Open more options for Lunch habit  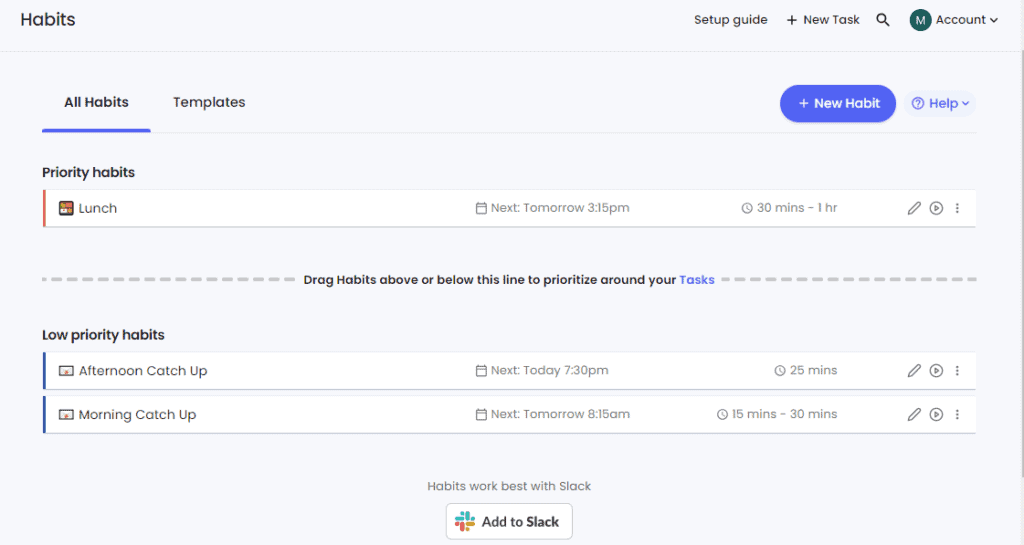point(957,208)
